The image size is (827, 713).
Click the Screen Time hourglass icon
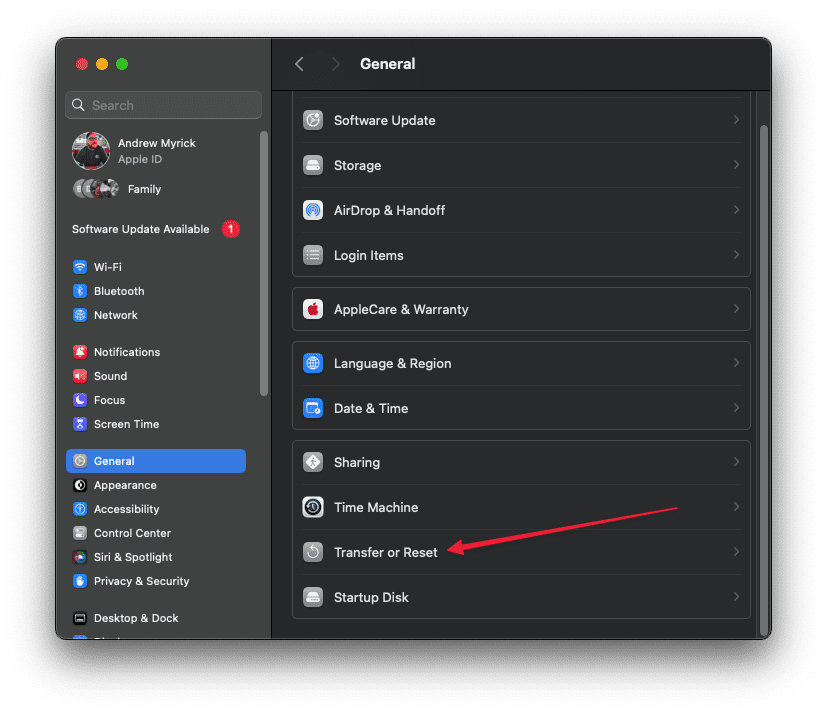[x=80, y=424]
